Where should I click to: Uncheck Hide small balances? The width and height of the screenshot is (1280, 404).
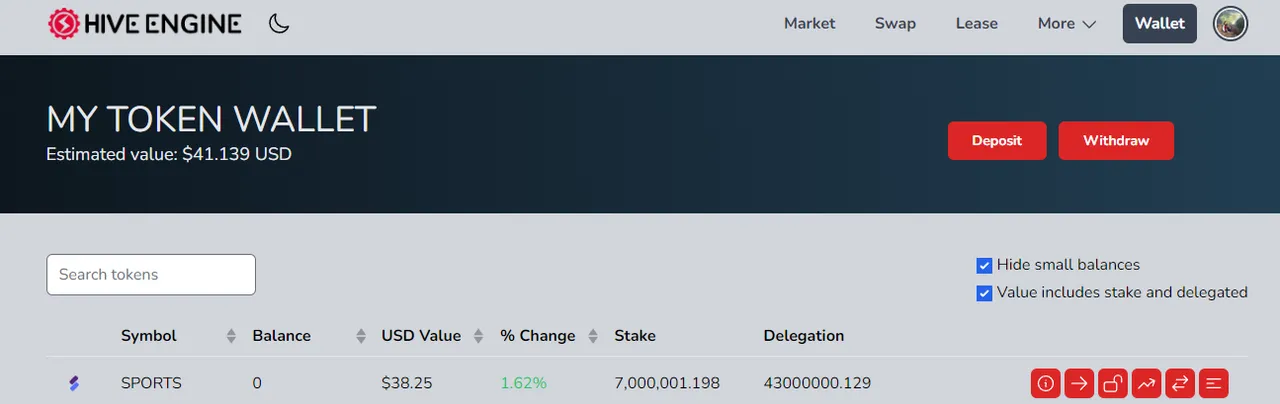[x=984, y=265]
